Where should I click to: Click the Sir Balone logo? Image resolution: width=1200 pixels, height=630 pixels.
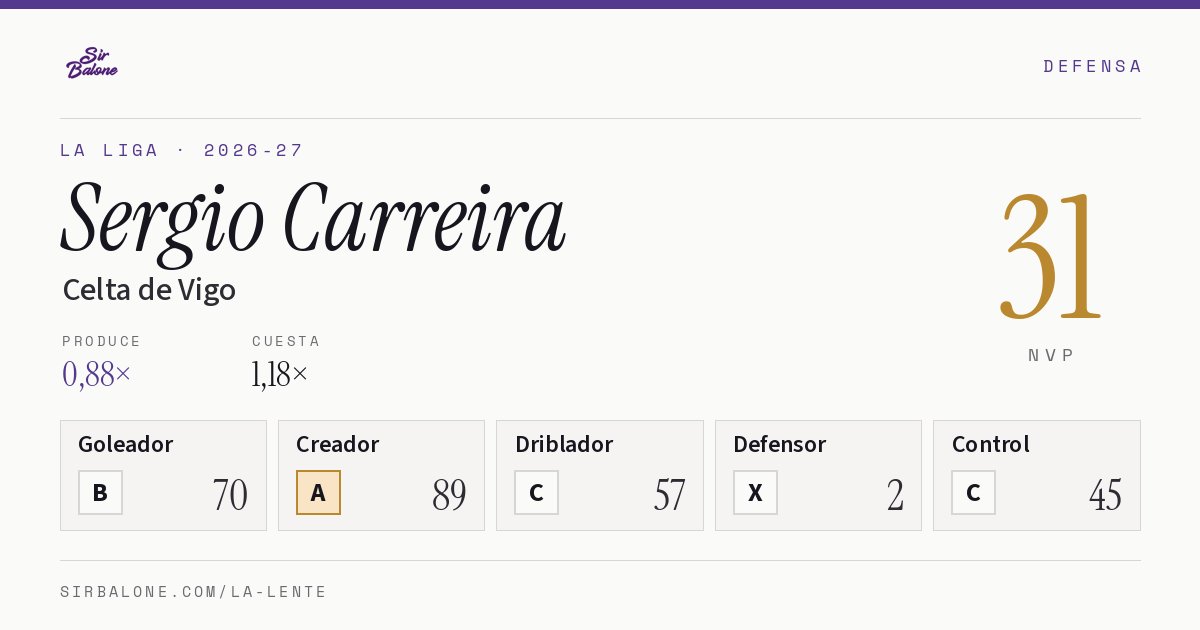point(92,62)
